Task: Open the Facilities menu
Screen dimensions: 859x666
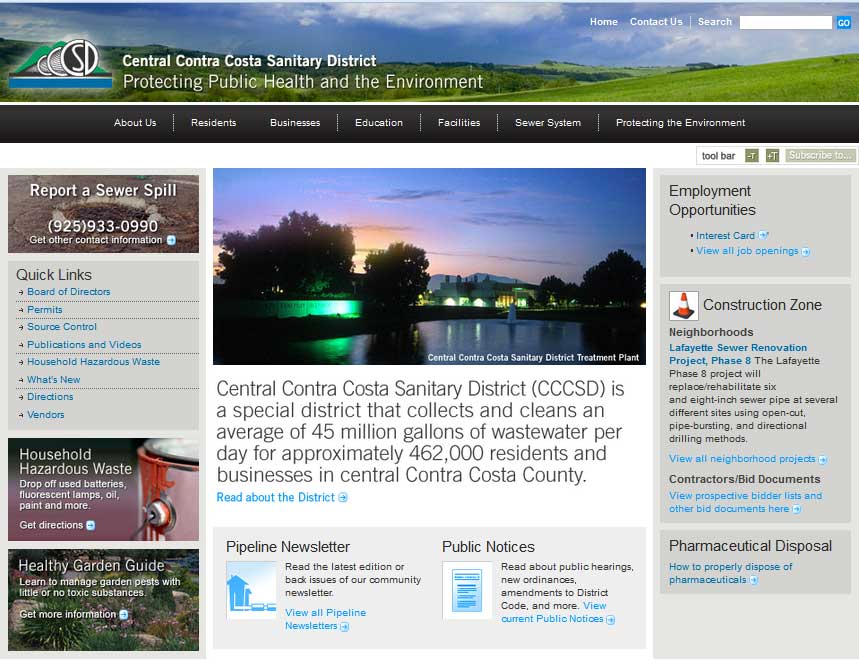Action: point(459,123)
